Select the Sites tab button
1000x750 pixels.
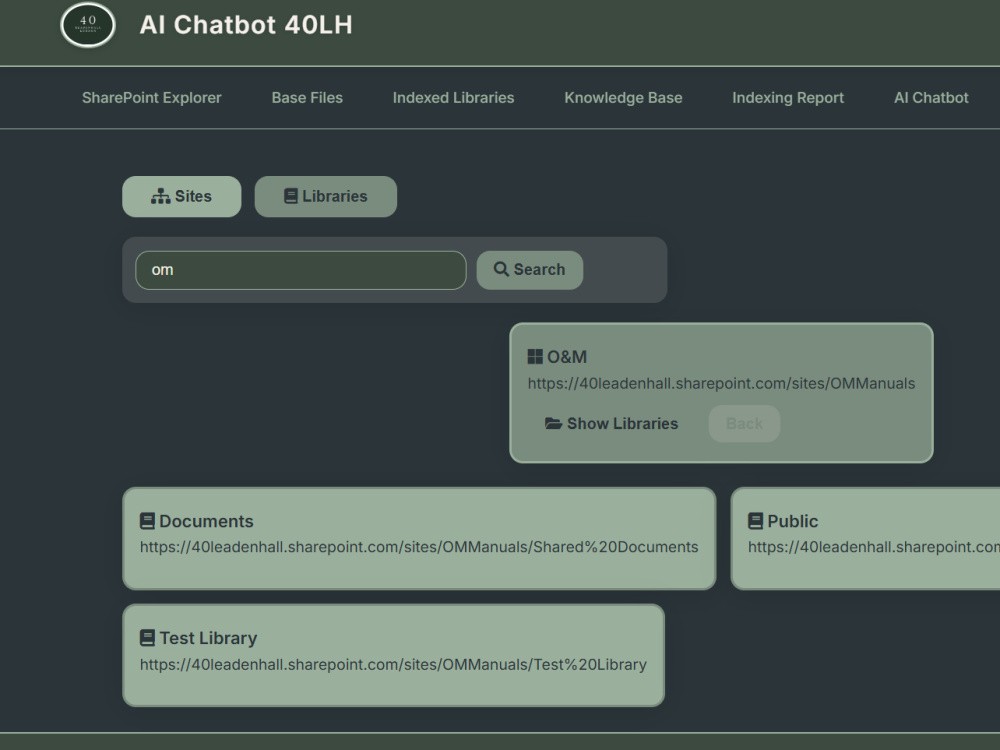182,196
